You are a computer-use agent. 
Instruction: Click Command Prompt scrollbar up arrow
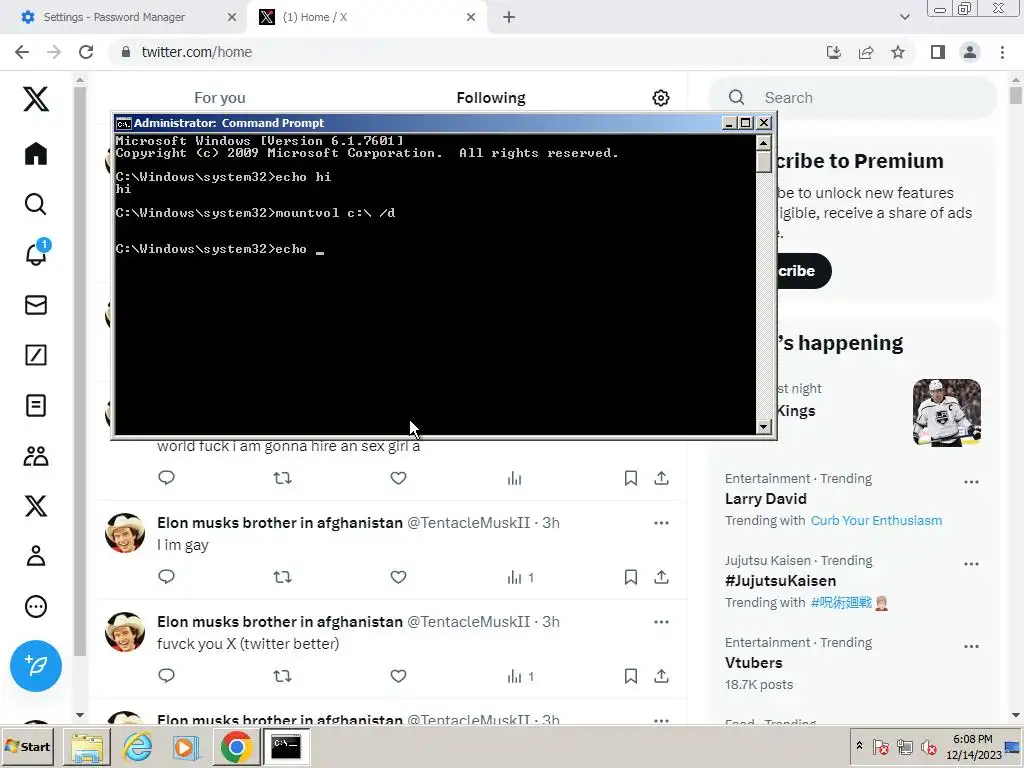(x=763, y=142)
